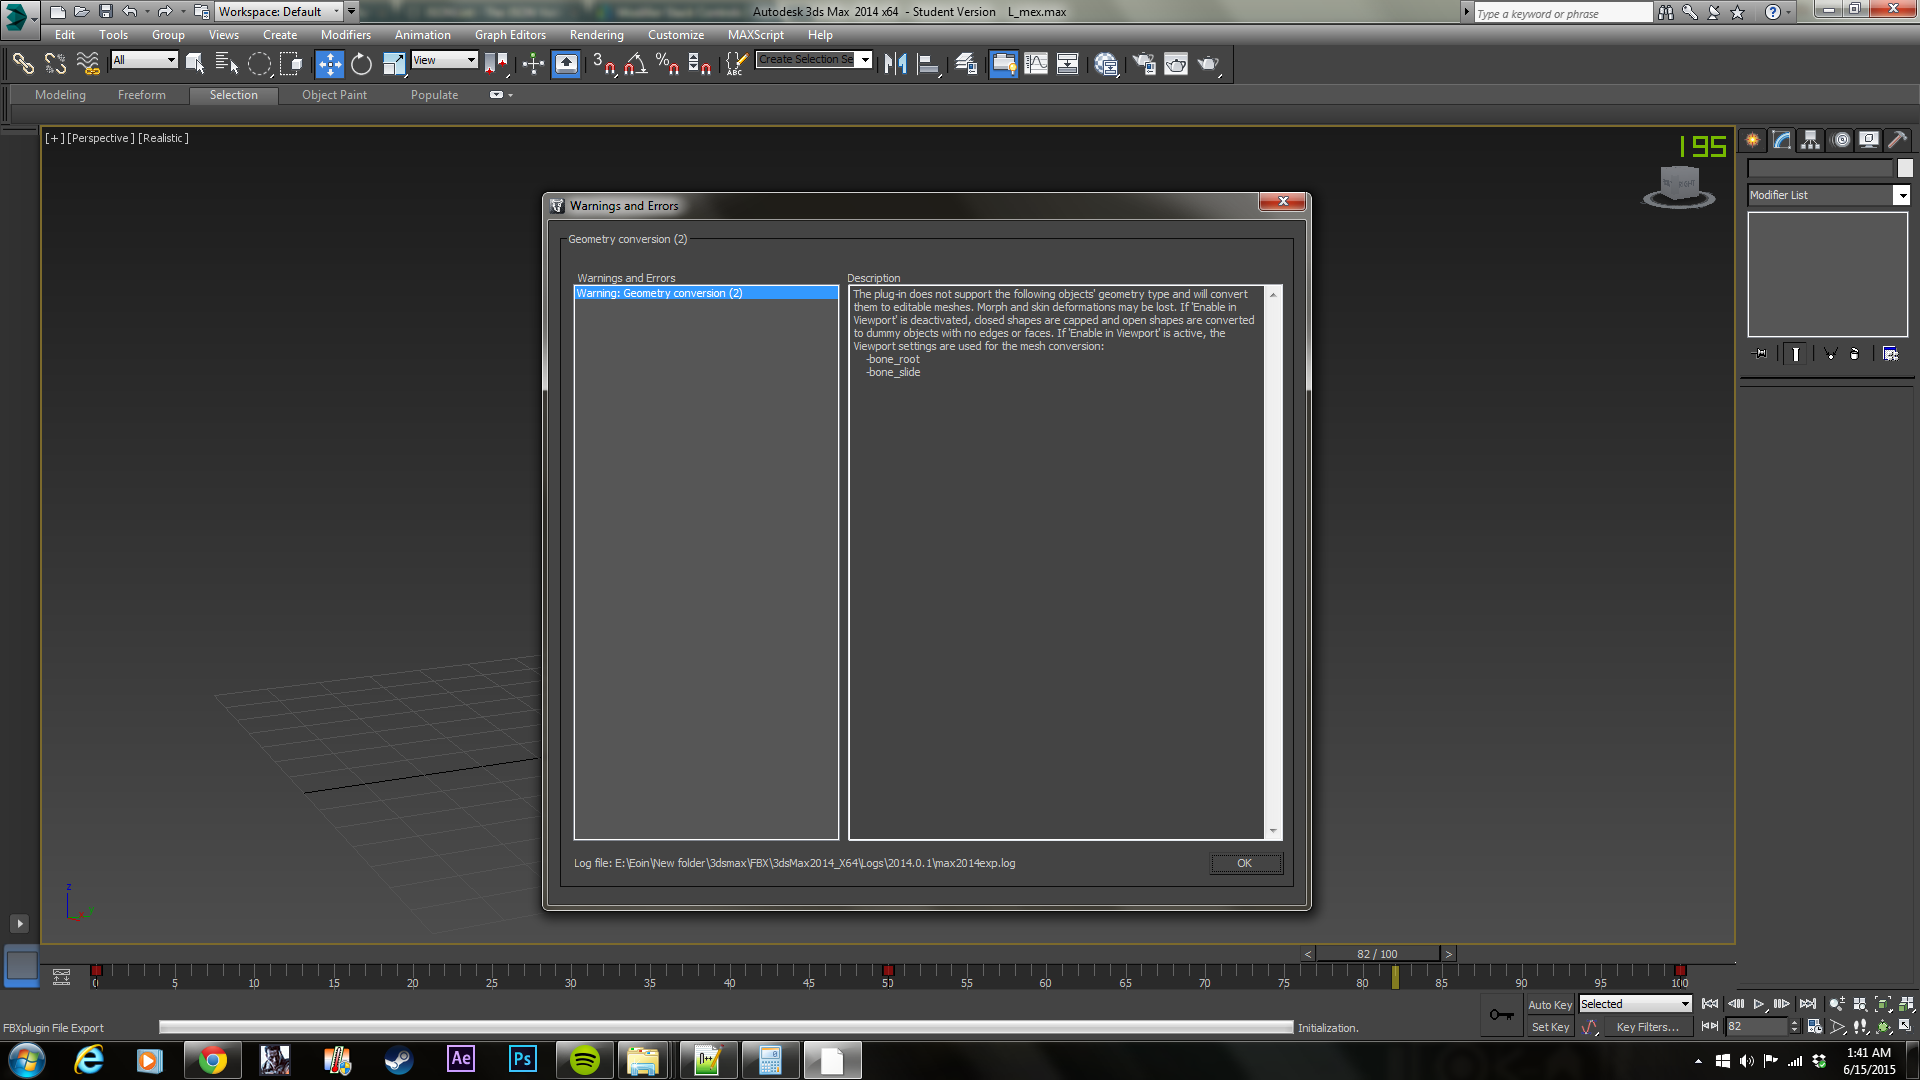The image size is (1920, 1080).
Task: Open reference coordinate system View dropdown
Action: tap(445, 60)
